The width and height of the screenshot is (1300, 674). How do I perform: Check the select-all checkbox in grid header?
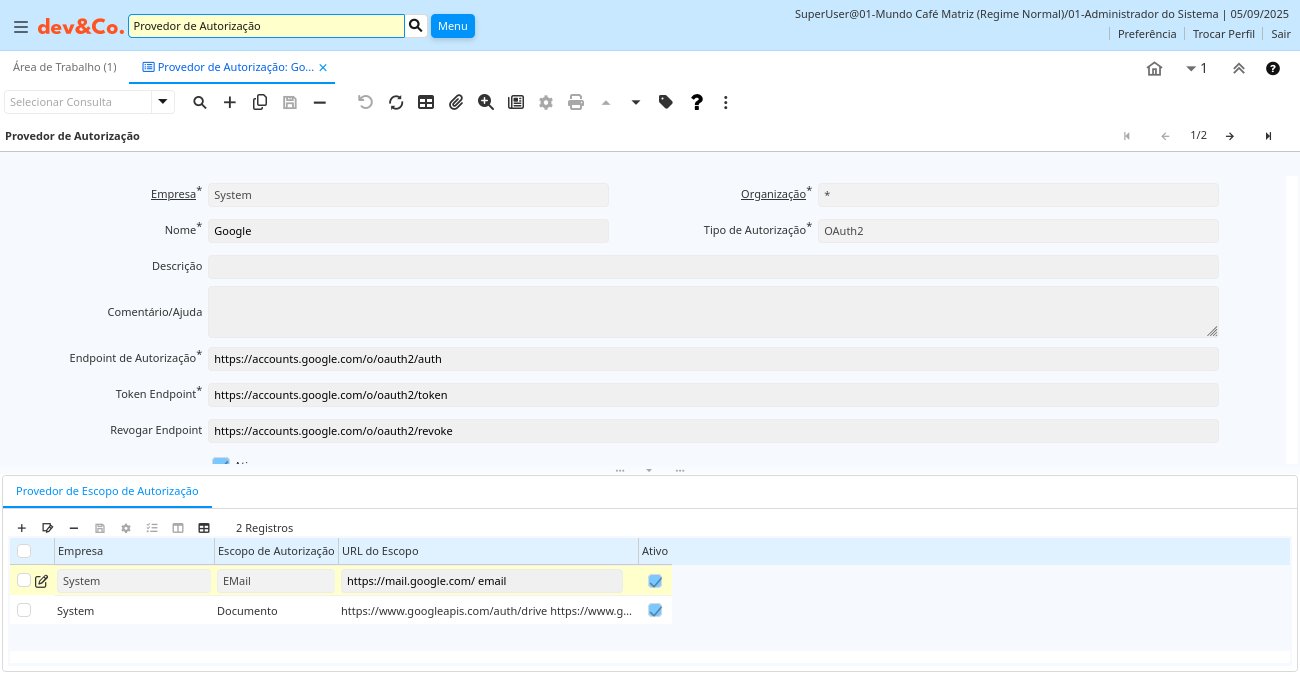click(x=24, y=551)
